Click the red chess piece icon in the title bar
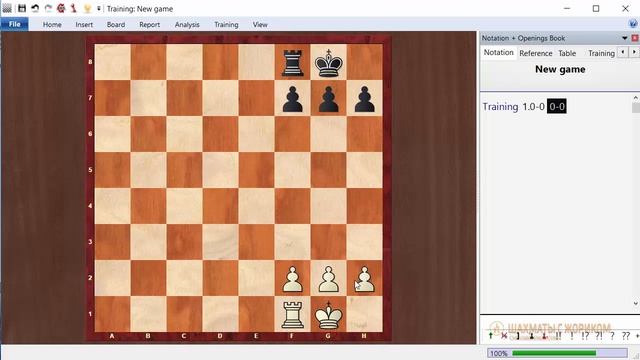 pos(73,8)
